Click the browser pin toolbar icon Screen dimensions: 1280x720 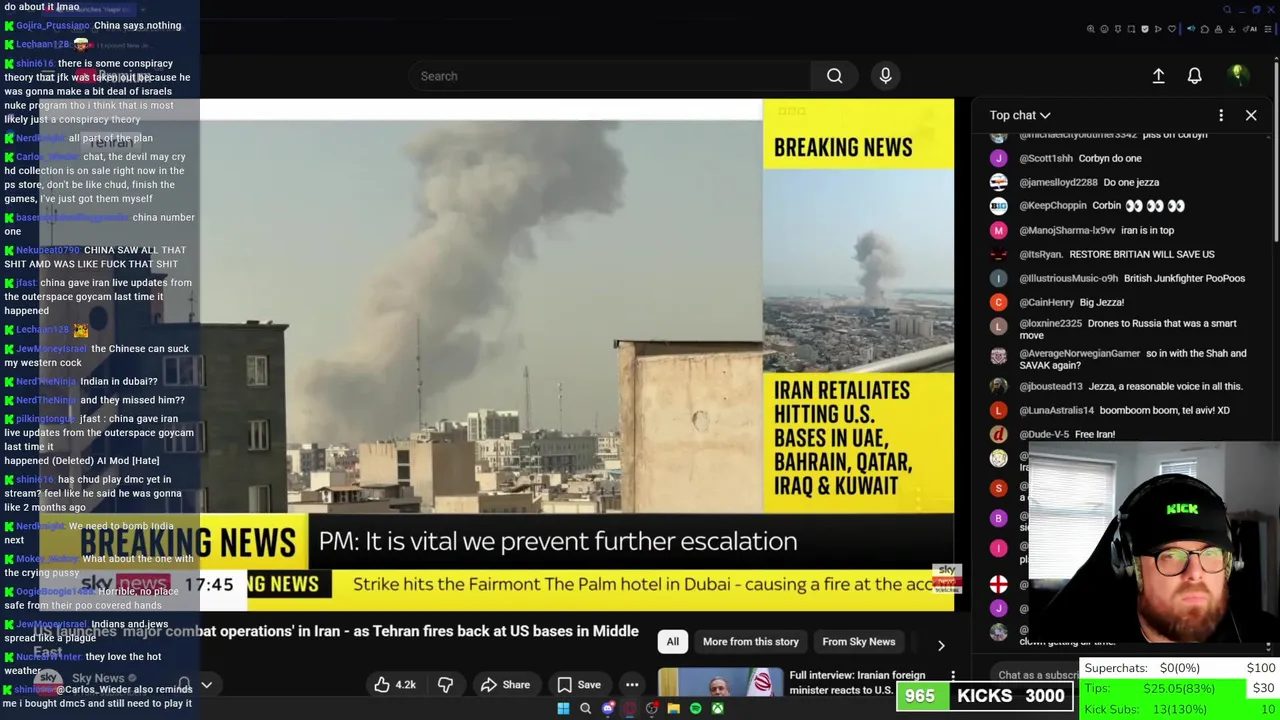pyautogui.click(x=1118, y=29)
